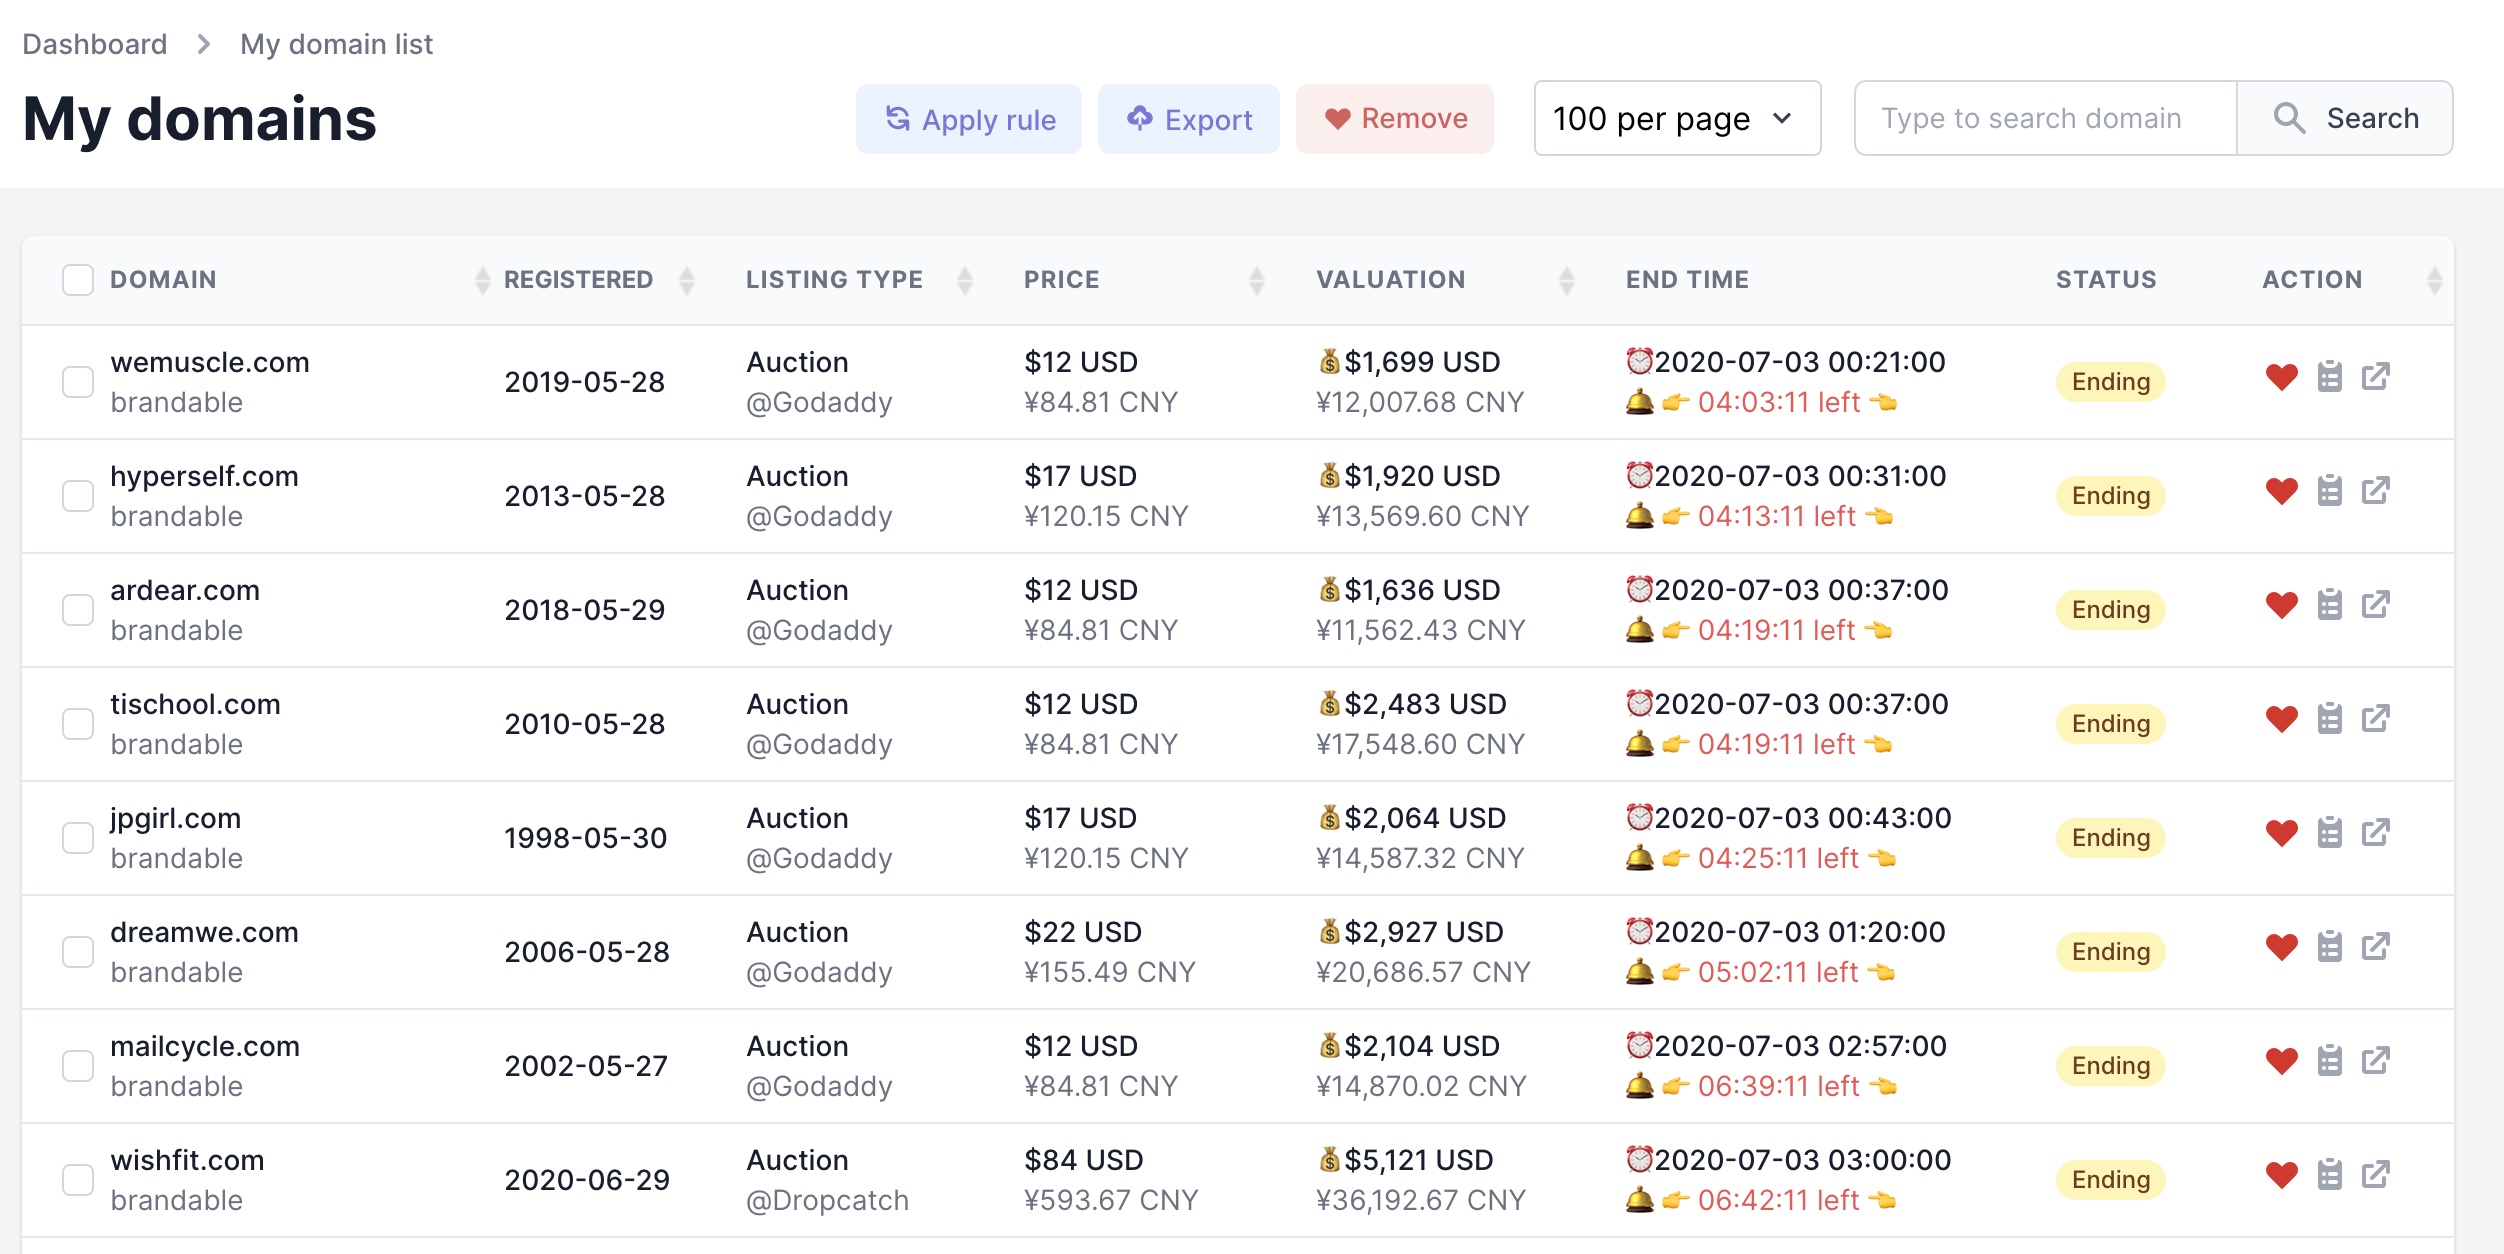Open the 100 per page dropdown
The width and height of the screenshot is (2504, 1254).
pos(1676,119)
